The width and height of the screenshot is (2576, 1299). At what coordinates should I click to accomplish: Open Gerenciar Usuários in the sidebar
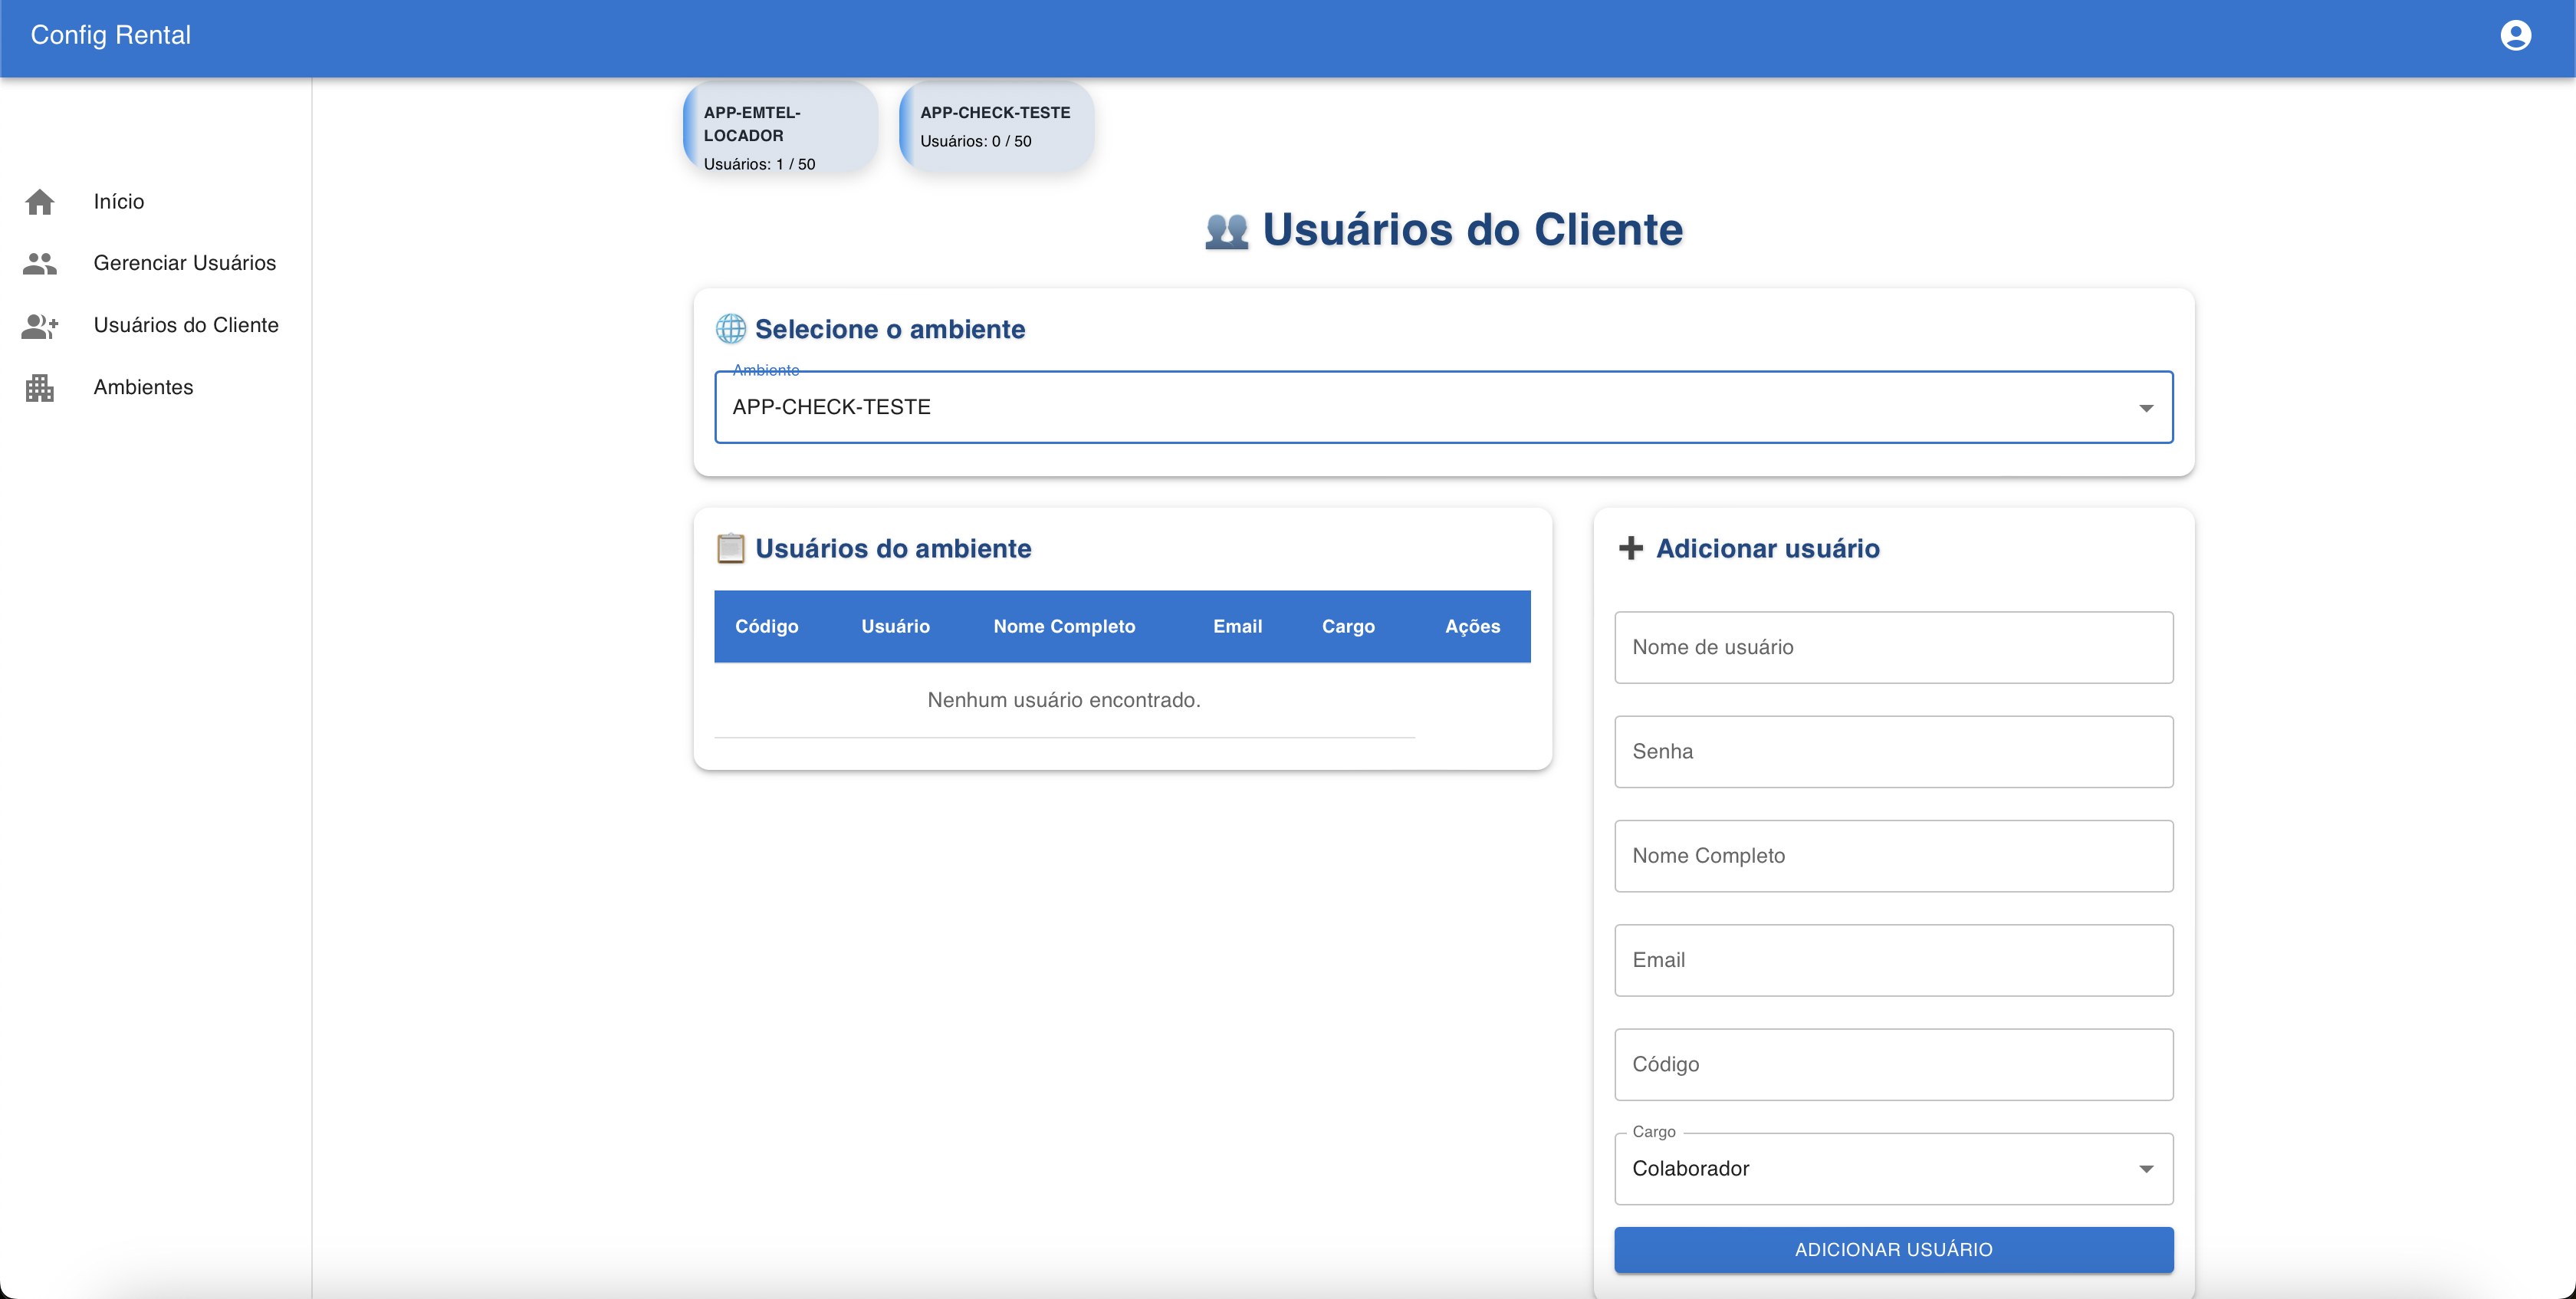pyautogui.click(x=185, y=263)
